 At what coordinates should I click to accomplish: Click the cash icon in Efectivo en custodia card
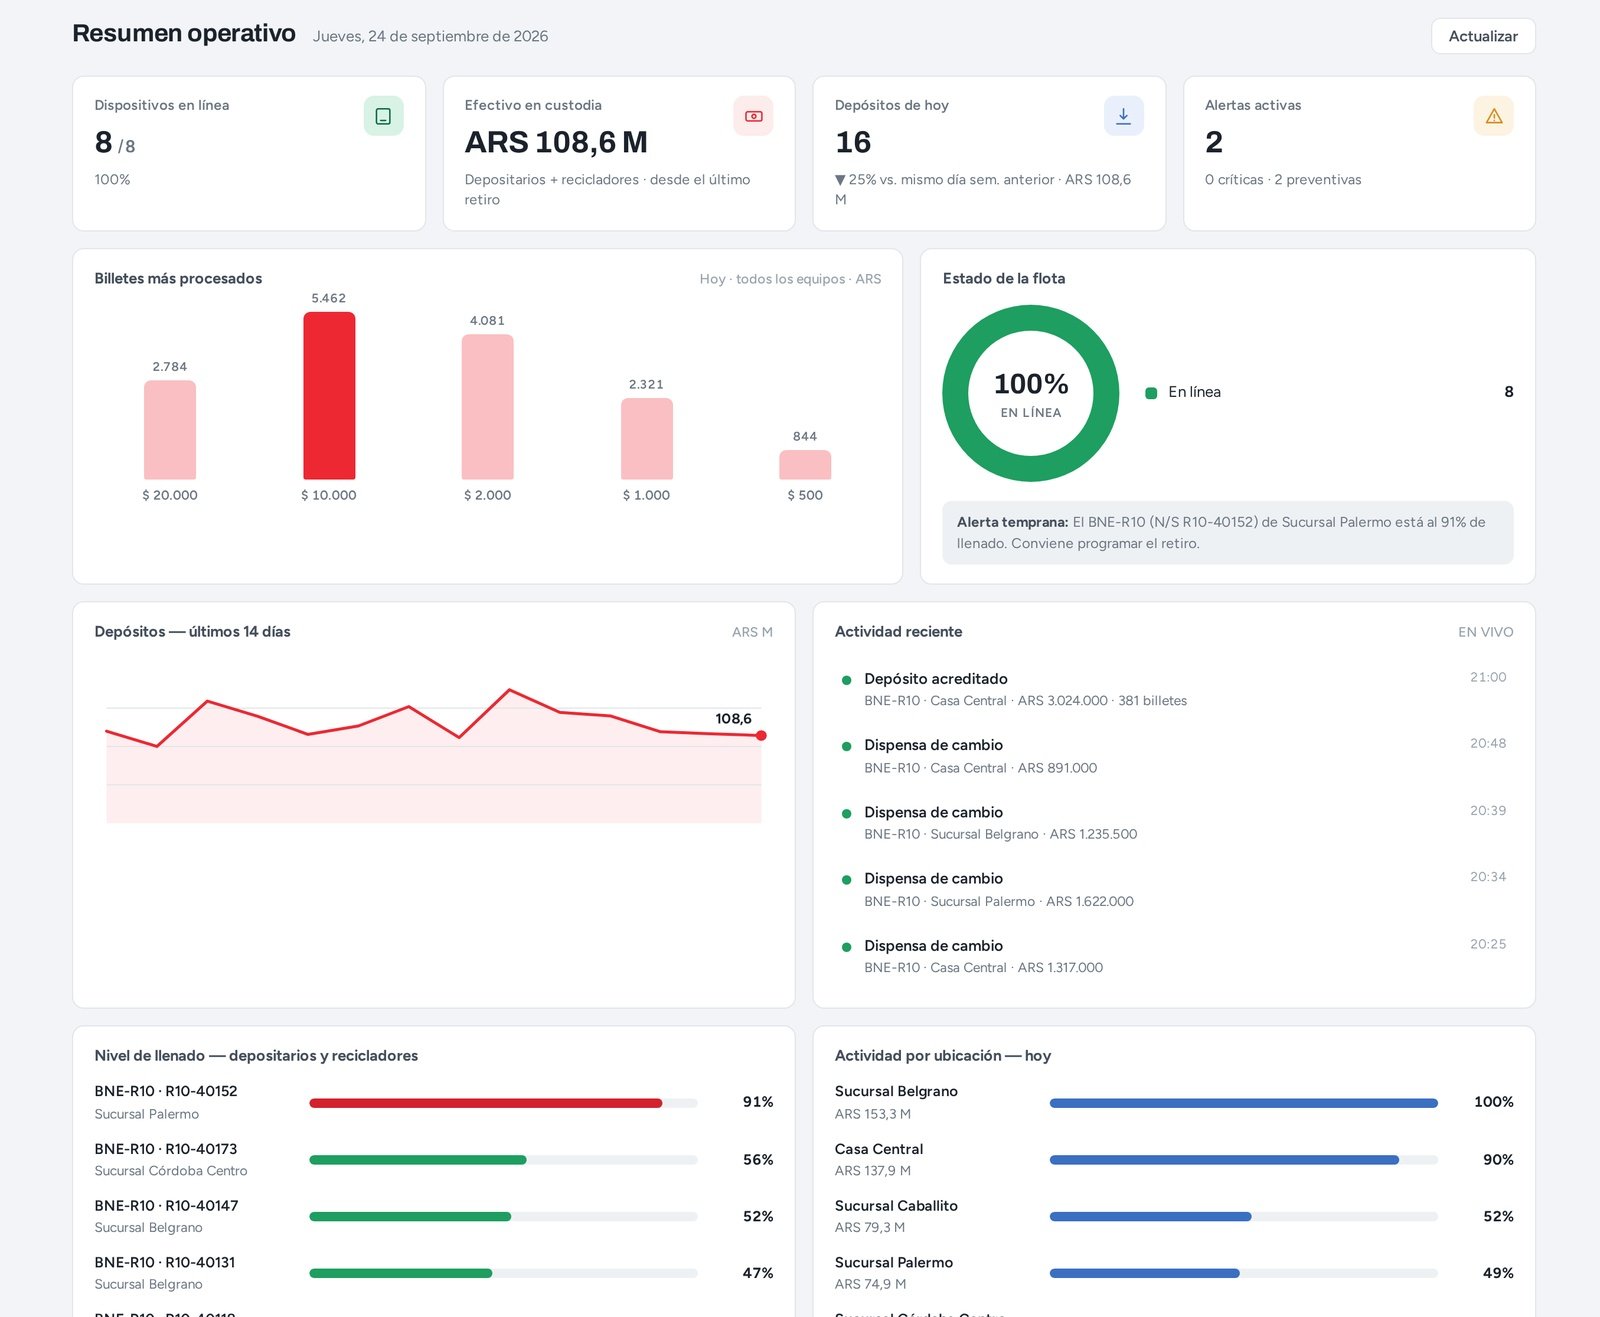pos(753,116)
